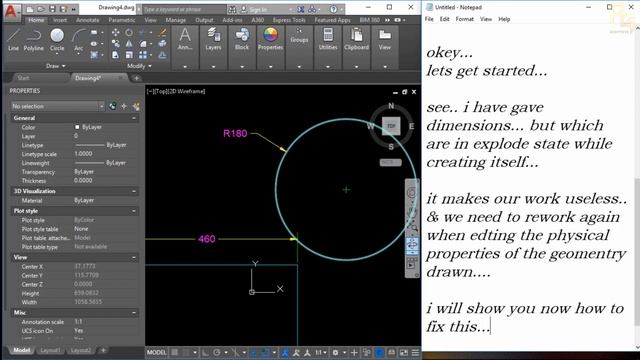Open the Layers ribbon panel
The image size is (640, 360).
tap(213, 40)
